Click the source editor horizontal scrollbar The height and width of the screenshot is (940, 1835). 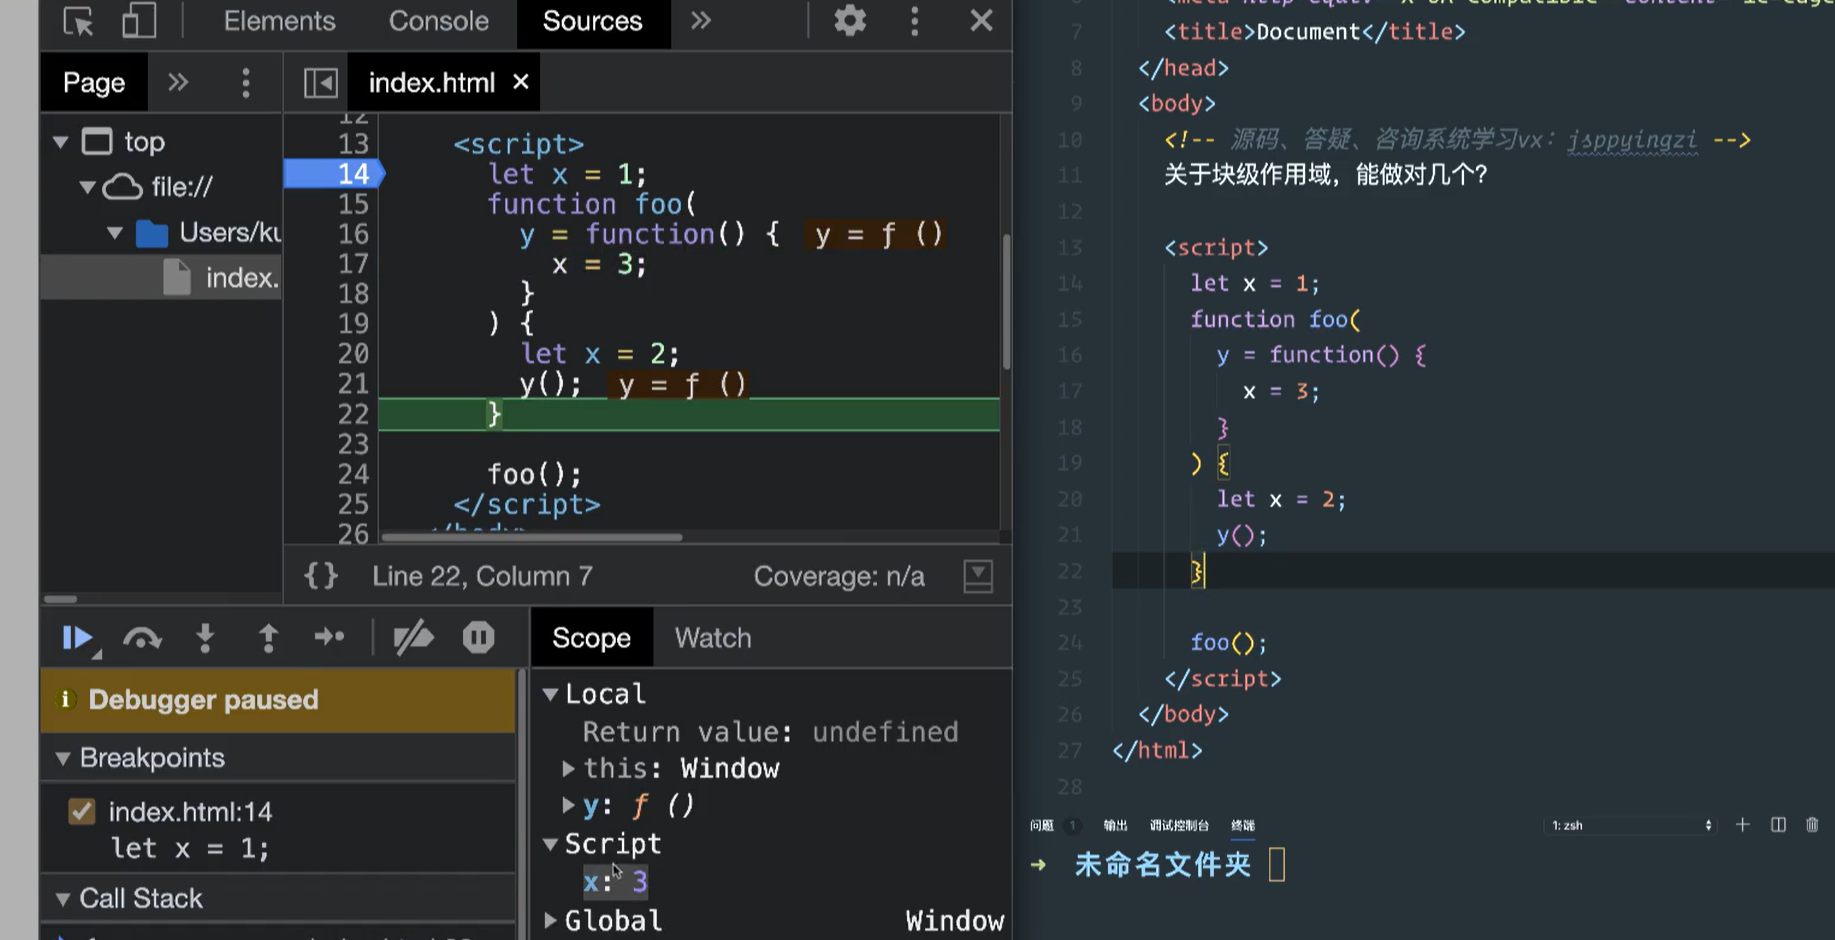pos(532,537)
